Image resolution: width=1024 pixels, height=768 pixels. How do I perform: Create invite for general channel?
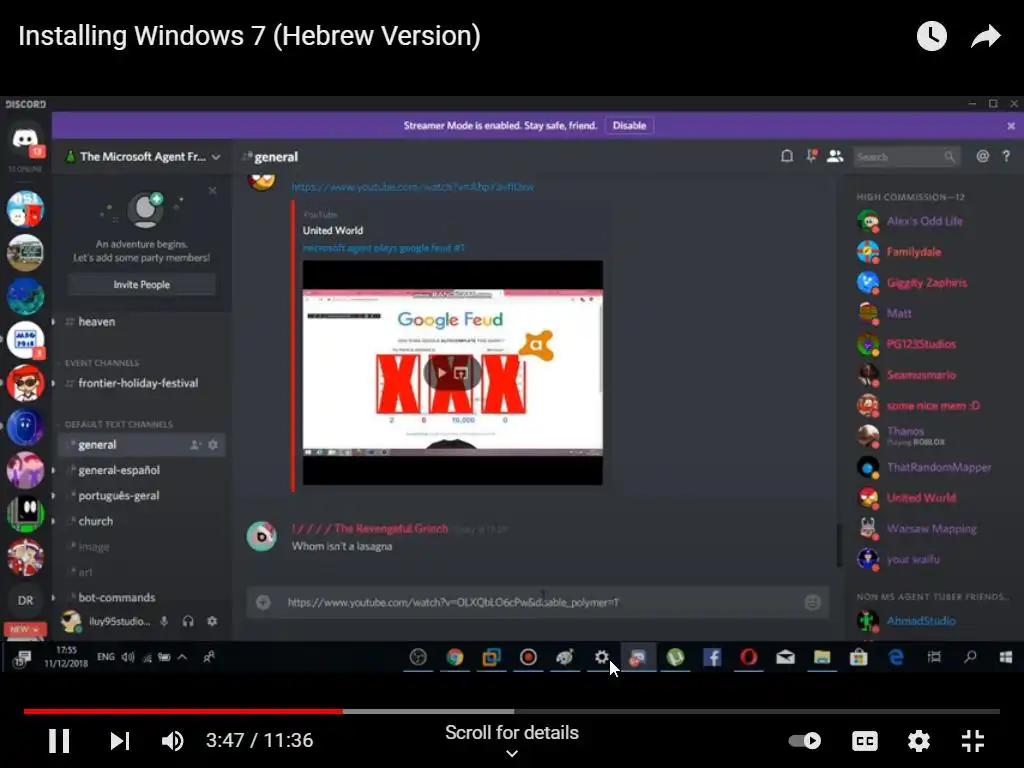pyautogui.click(x=195, y=445)
